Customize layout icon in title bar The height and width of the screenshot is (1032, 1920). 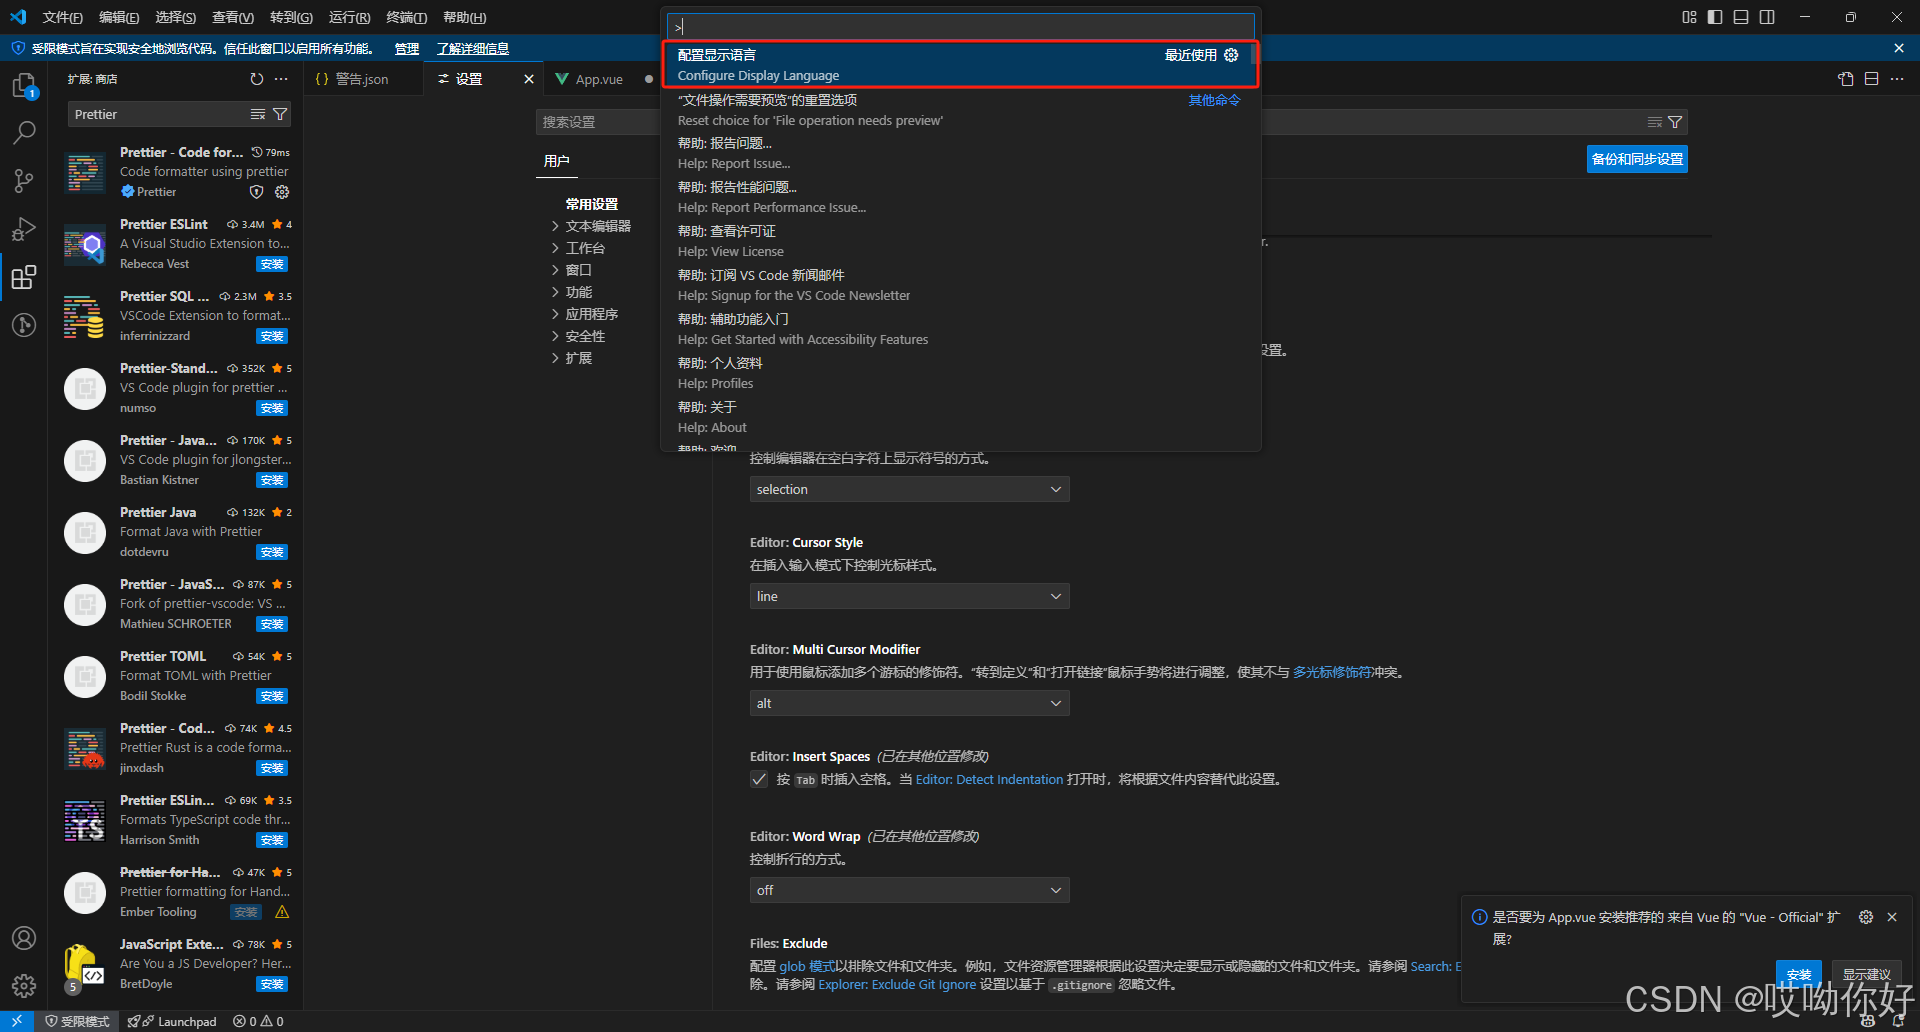(x=1689, y=17)
